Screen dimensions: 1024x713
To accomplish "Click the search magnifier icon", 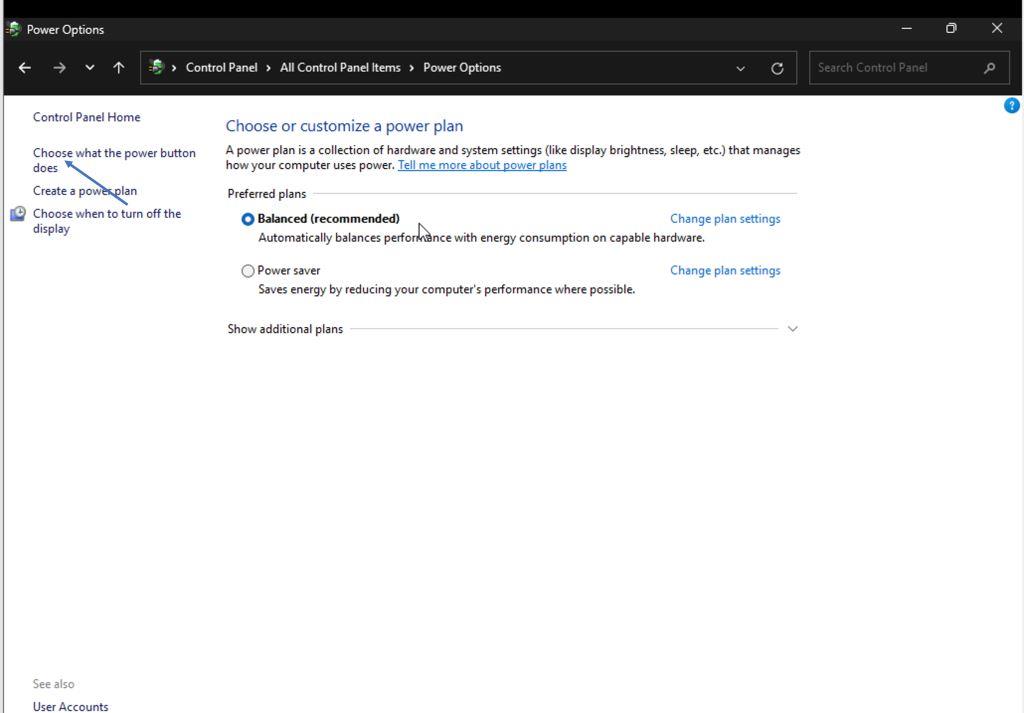I will coord(989,67).
